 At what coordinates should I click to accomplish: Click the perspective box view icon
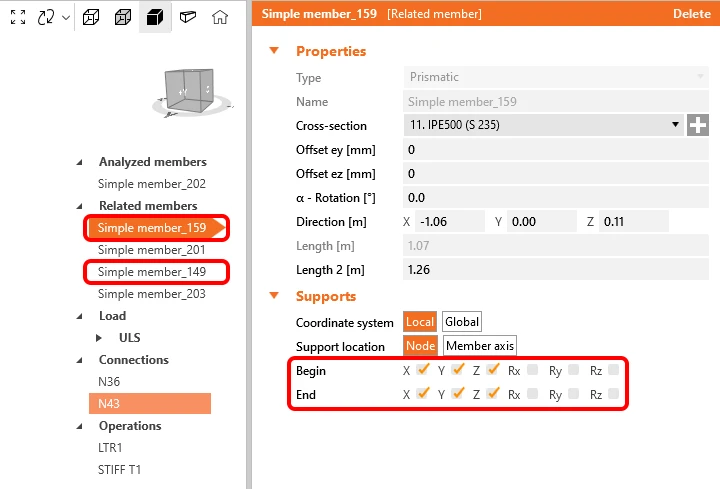[188, 17]
